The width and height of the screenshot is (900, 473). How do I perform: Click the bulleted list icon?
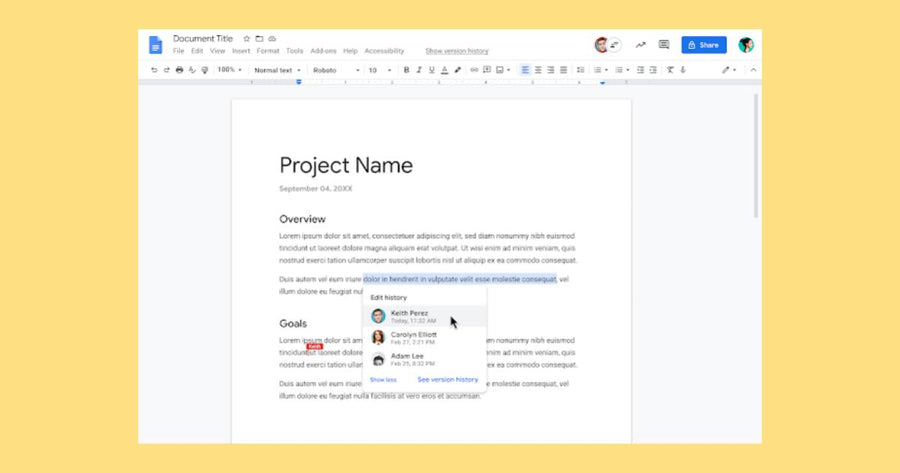click(x=619, y=70)
